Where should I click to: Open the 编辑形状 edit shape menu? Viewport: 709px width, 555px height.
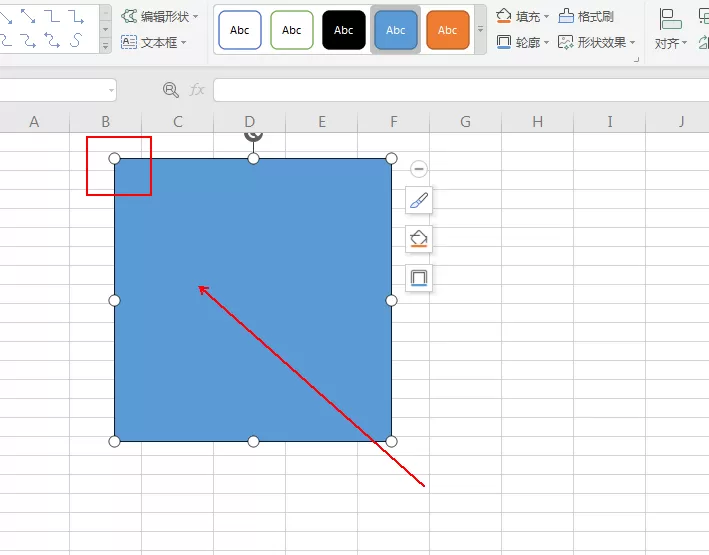coord(160,17)
